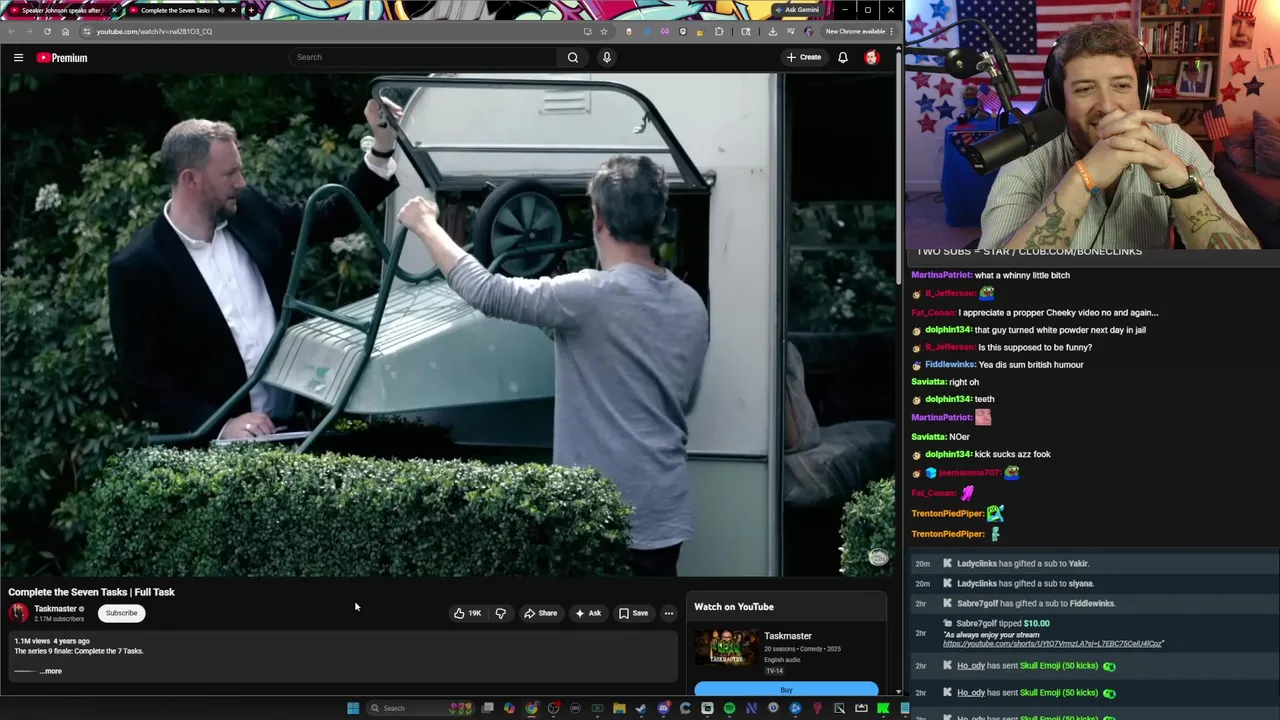This screenshot has height=720, width=1280.
Task: Start voice search with microphone icon
Action: (x=606, y=57)
